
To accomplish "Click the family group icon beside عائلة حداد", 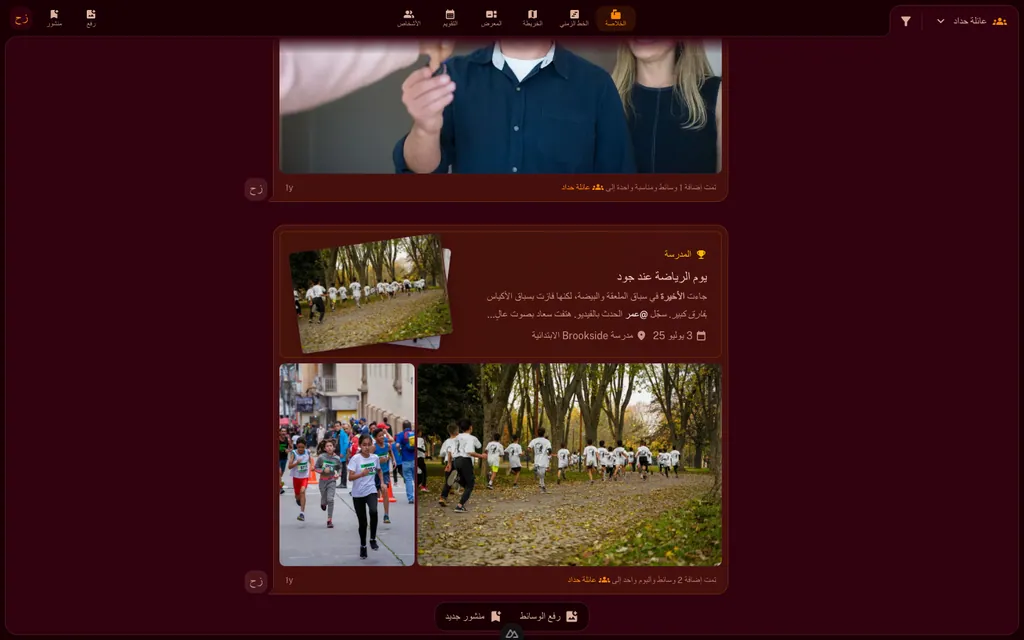I will [x=999, y=22].
